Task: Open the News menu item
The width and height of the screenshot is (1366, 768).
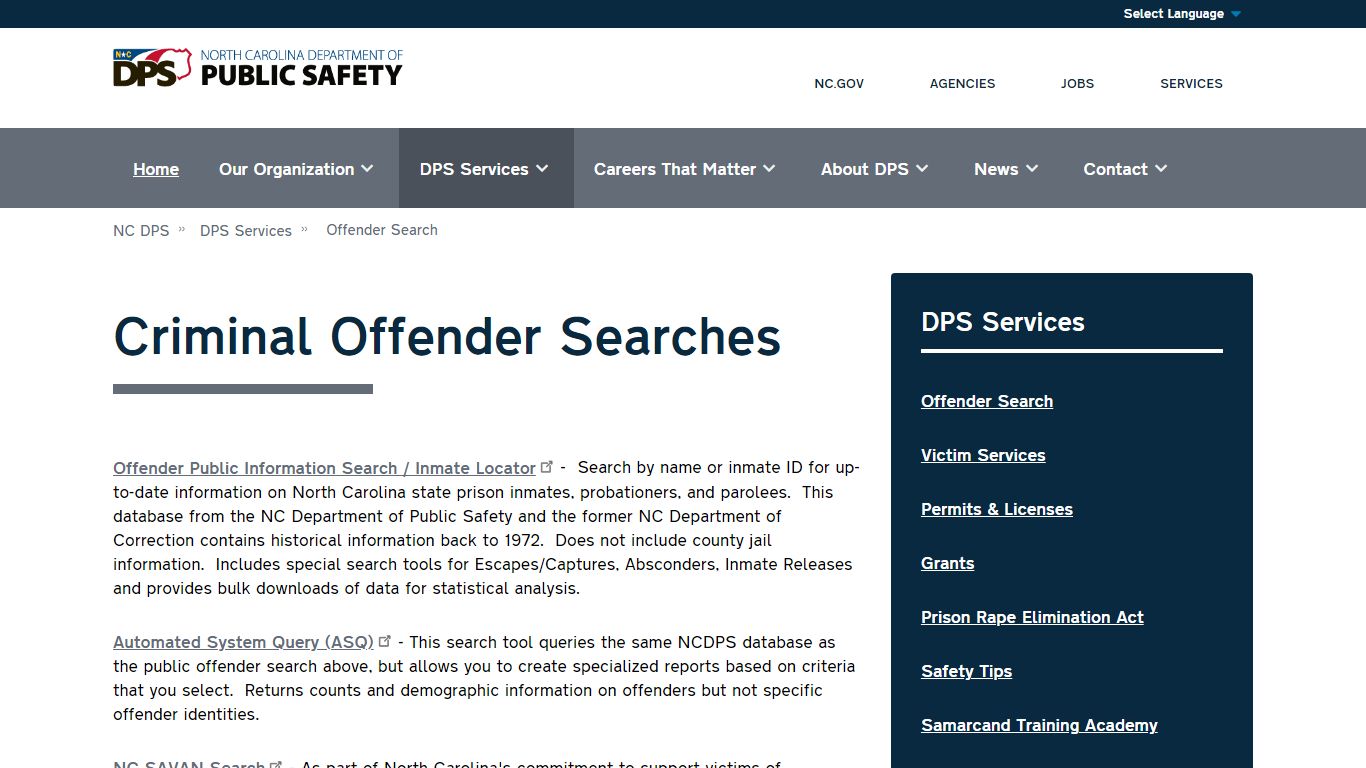Action: pyautogui.click(x=996, y=169)
